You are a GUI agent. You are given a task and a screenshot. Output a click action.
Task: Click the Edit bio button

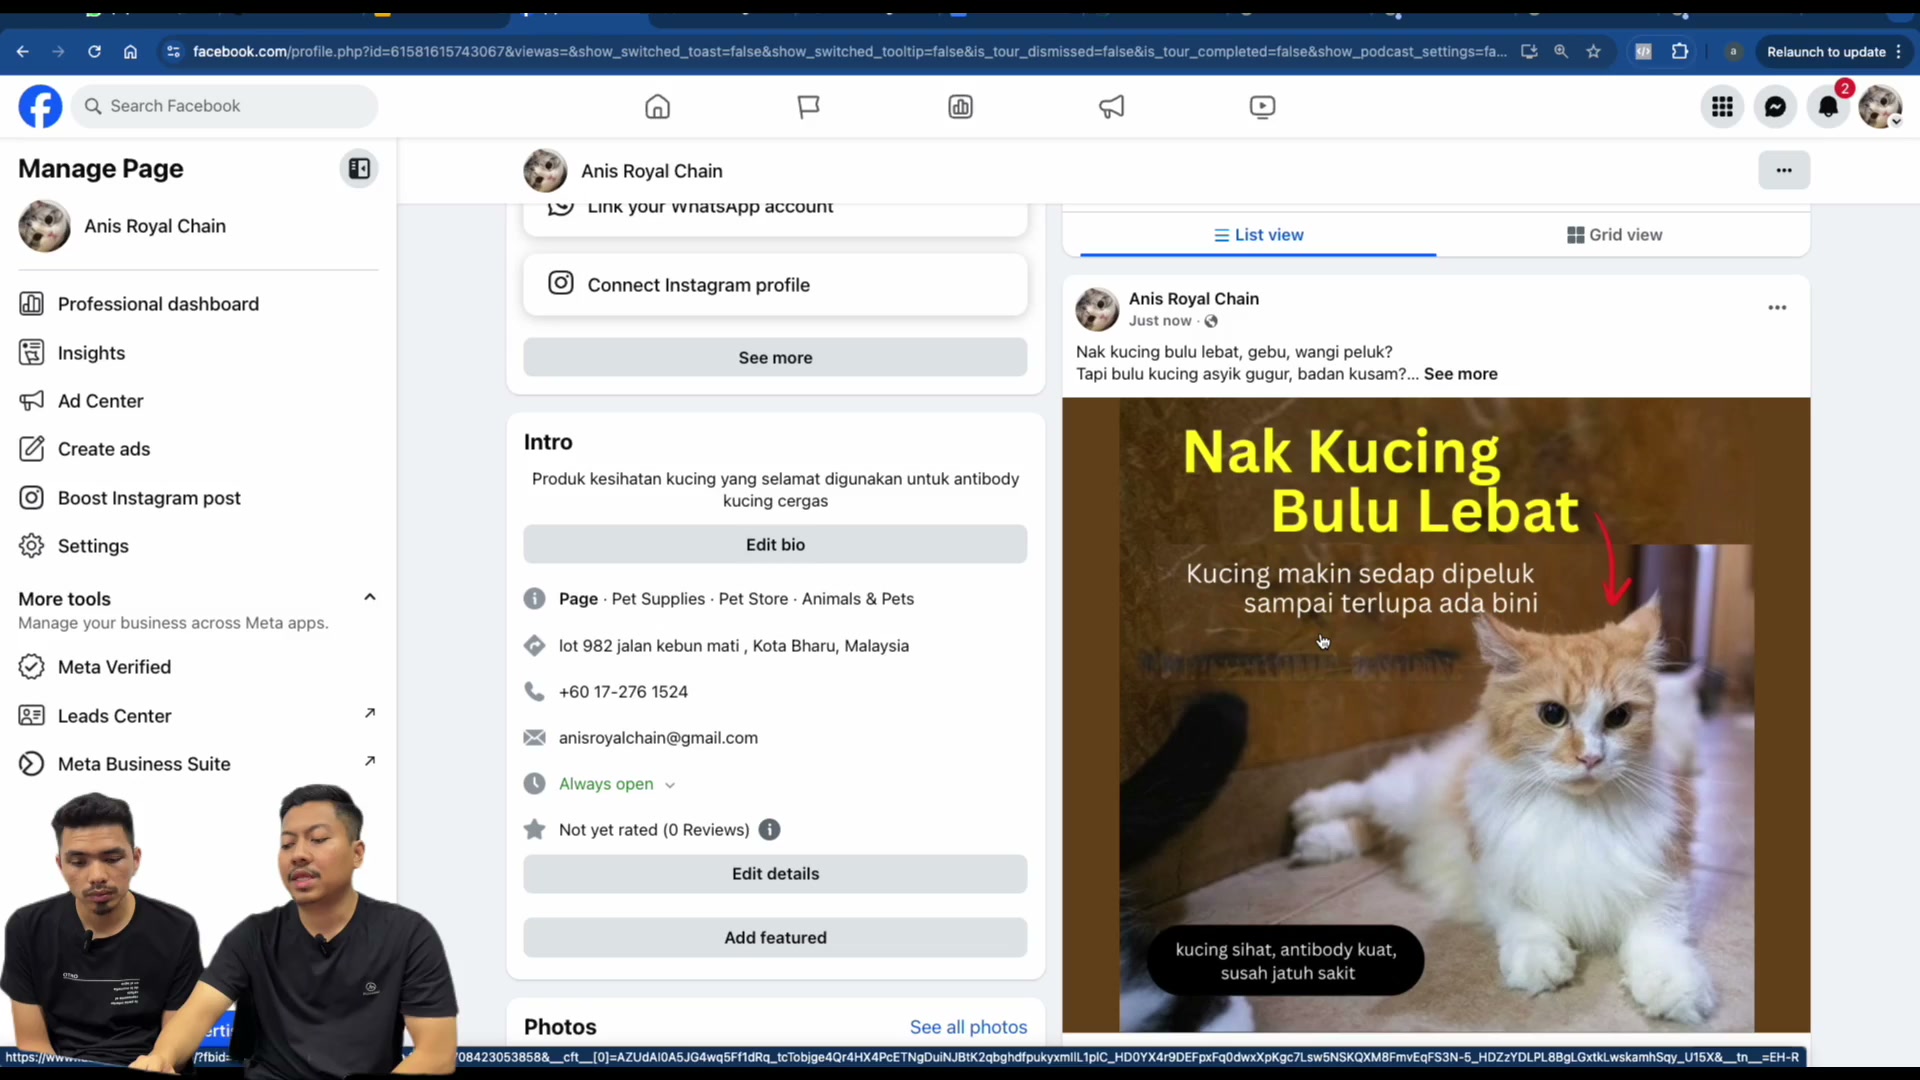click(x=775, y=545)
